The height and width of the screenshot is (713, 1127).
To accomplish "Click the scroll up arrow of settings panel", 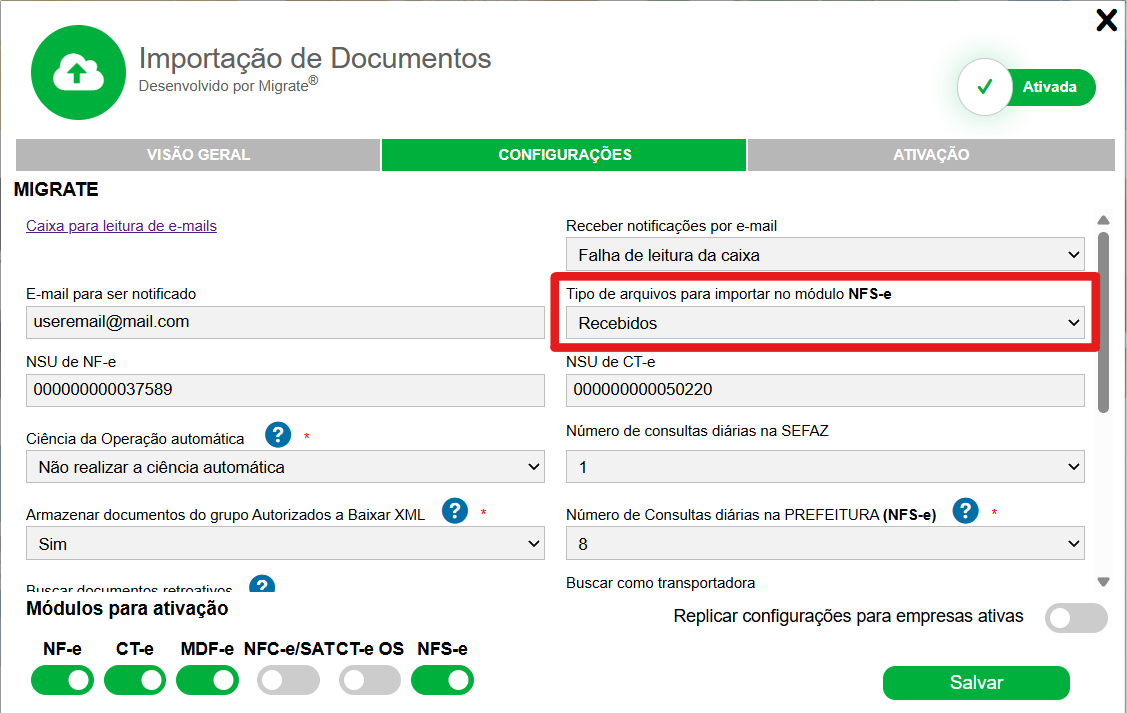I will pos(1103,221).
